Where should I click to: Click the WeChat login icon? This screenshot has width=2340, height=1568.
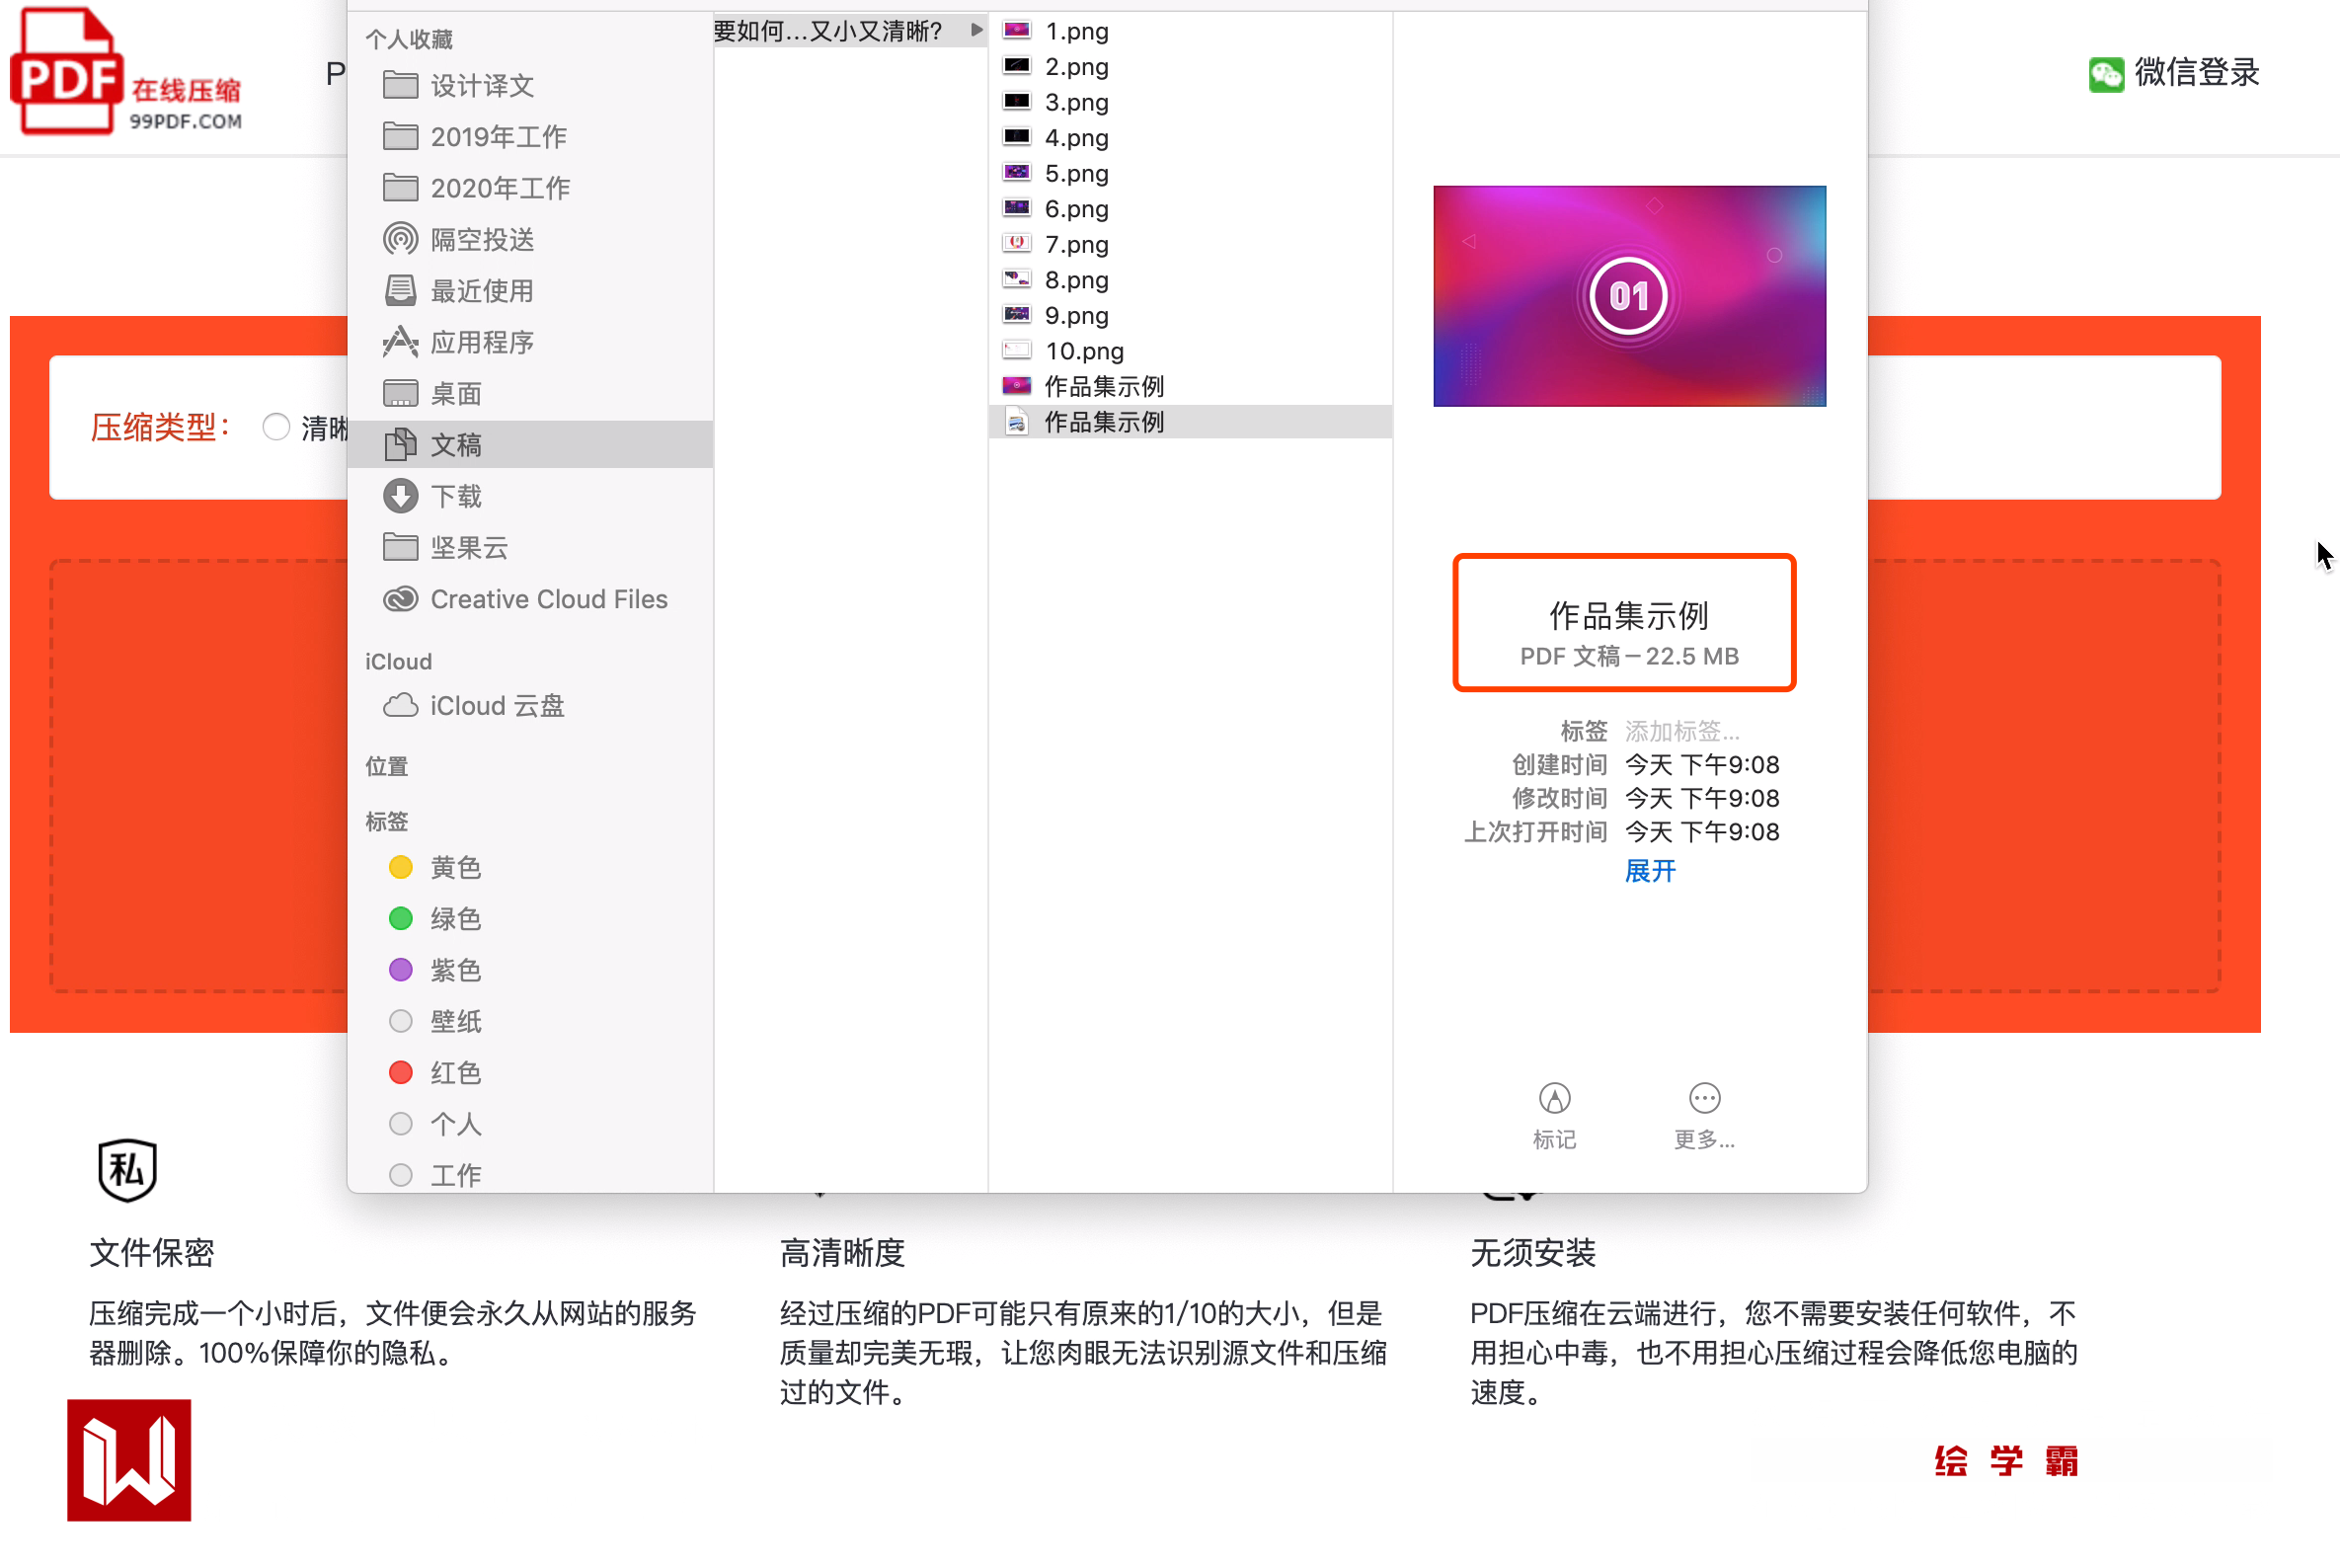click(x=2105, y=74)
